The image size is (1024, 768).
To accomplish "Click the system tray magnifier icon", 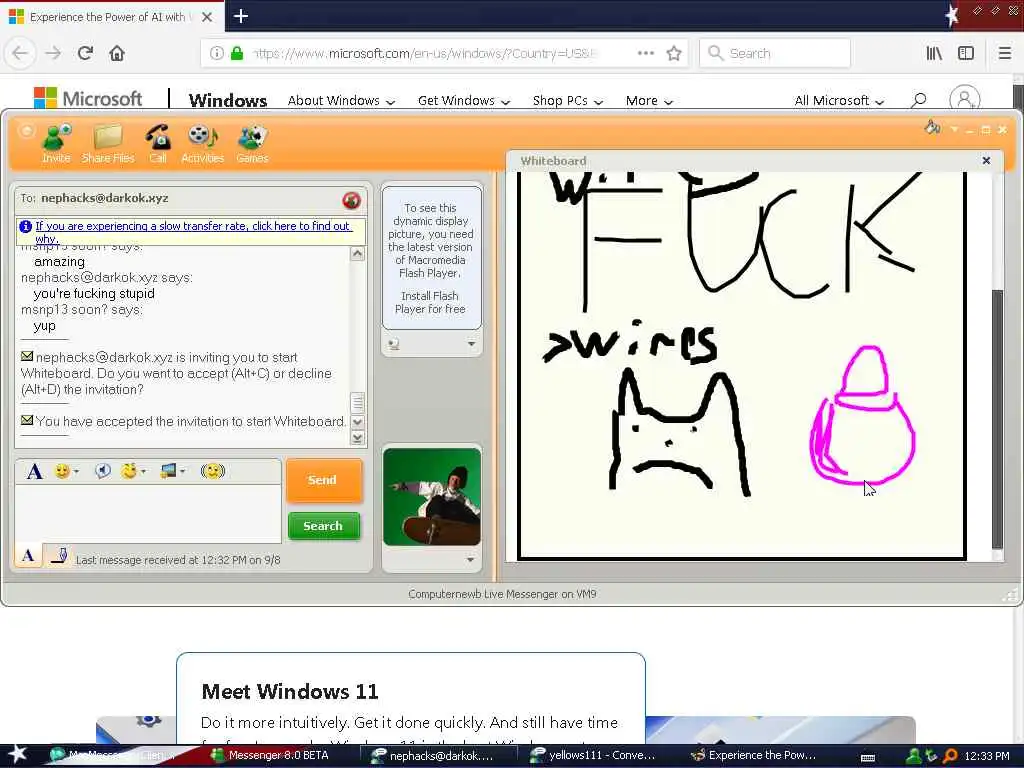I will pyautogui.click(x=950, y=756).
